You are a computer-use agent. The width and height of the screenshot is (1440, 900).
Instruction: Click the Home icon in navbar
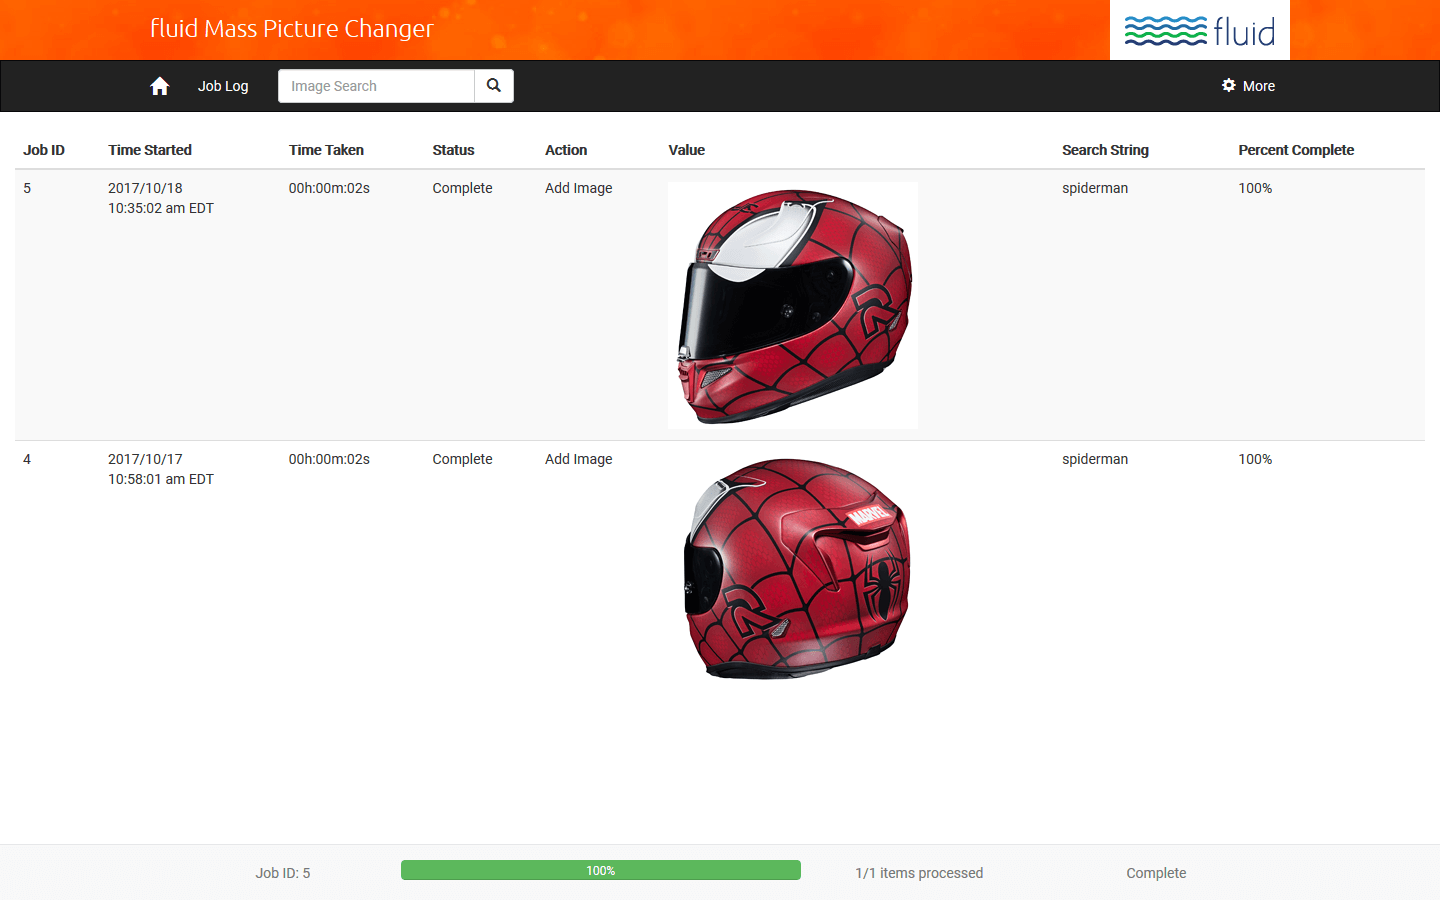pos(159,86)
